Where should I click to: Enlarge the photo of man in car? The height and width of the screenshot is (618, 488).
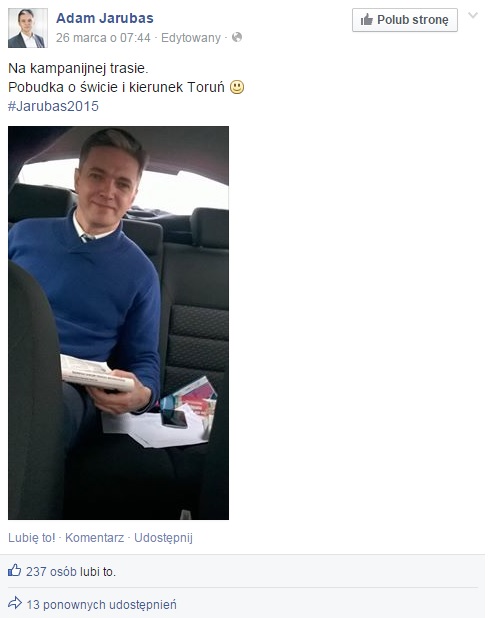click(118, 323)
